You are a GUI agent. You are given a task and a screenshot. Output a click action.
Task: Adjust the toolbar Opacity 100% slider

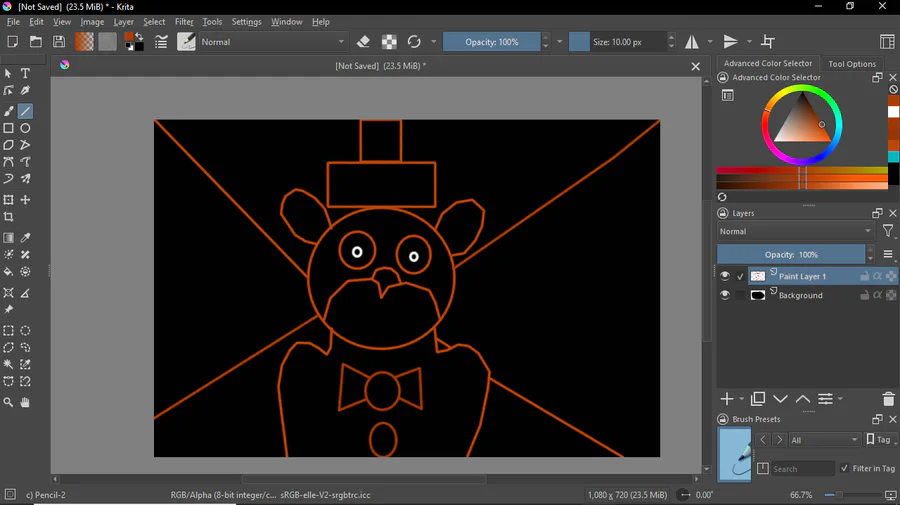point(492,42)
